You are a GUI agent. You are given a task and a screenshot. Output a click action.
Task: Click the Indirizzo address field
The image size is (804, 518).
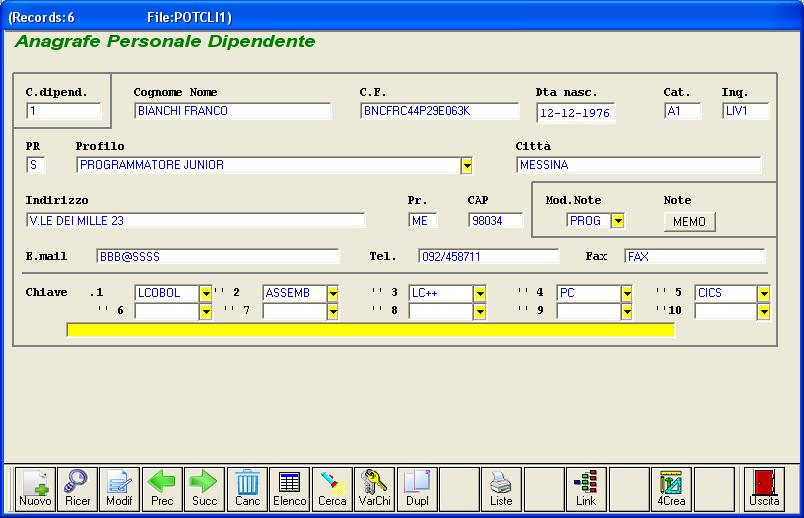coord(195,221)
